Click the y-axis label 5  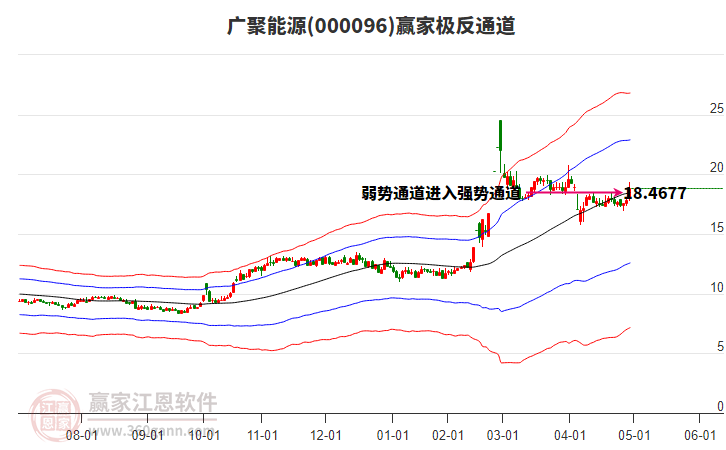point(720,346)
